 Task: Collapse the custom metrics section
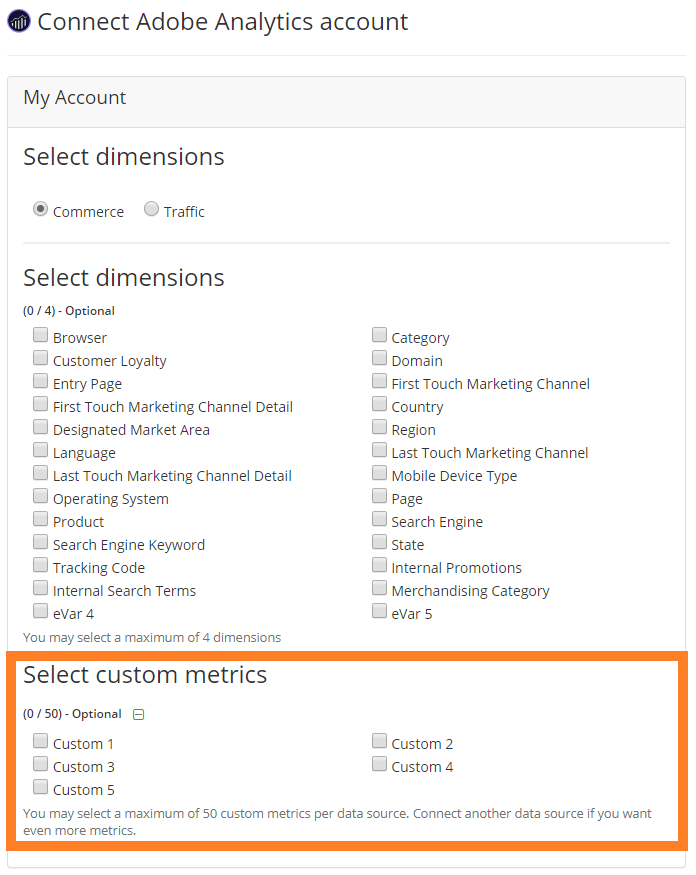tap(139, 714)
